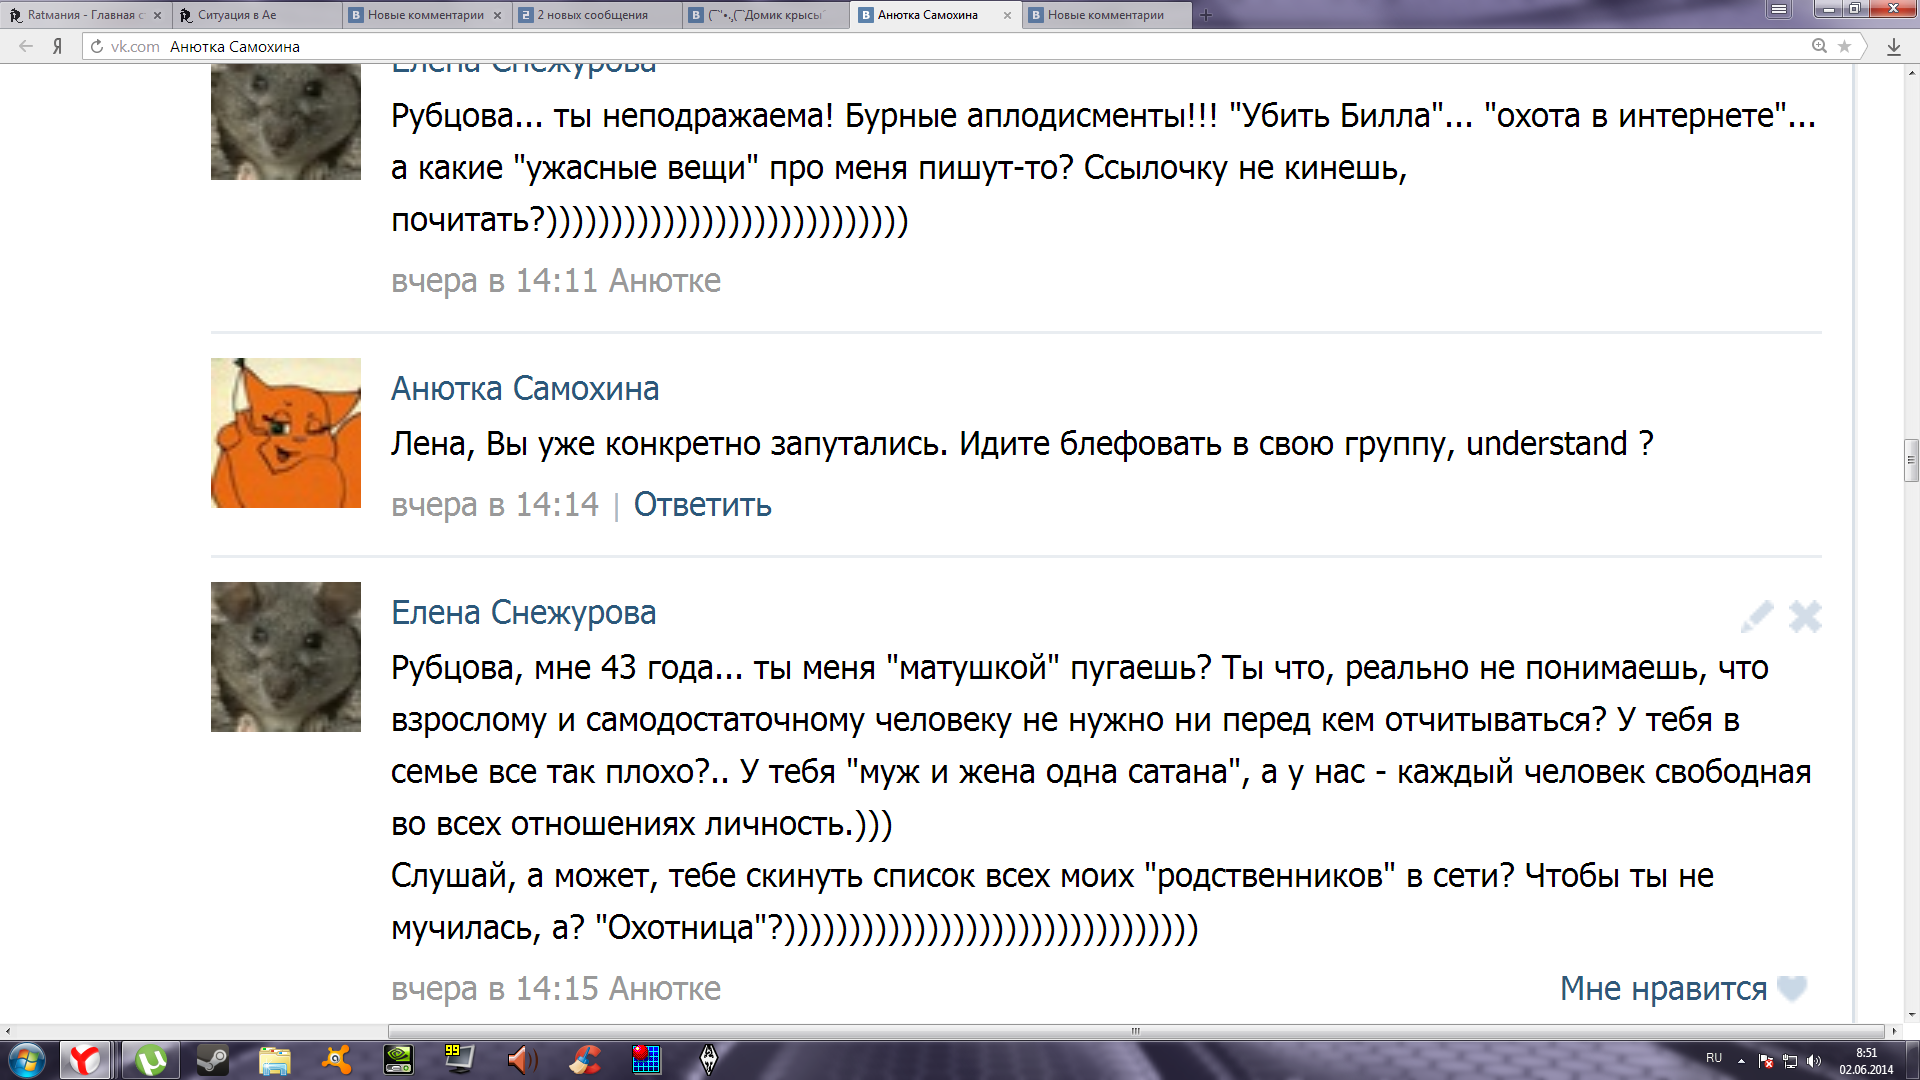Viewport: 1920px width, 1080px height.
Task: Click the pencil edit comment icon
Action: pos(1757,616)
